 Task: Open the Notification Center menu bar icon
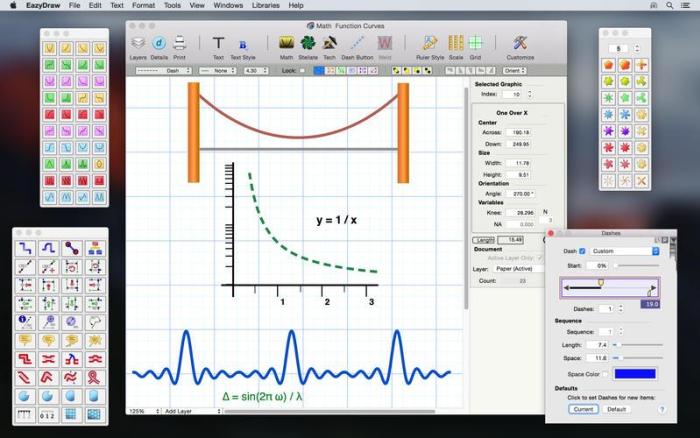click(x=686, y=5)
